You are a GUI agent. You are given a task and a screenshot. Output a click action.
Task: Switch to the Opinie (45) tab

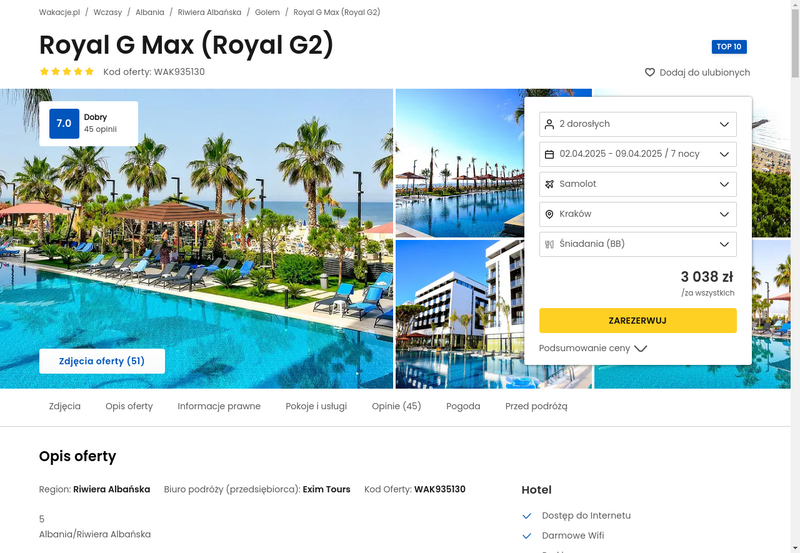[x=396, y=406]
